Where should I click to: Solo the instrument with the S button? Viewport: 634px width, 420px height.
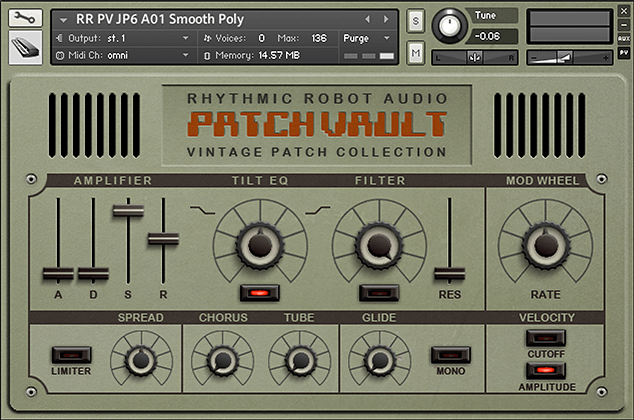point(416,19)
